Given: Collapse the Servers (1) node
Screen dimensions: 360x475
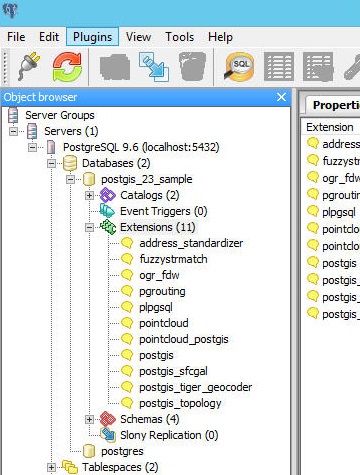Looking at the screenshot, I should point(13,131).
